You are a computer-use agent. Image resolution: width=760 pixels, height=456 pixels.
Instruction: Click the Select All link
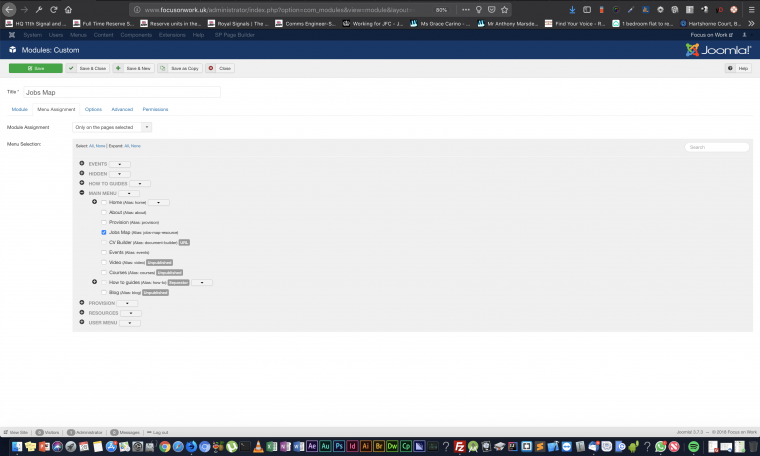(91, 146)
